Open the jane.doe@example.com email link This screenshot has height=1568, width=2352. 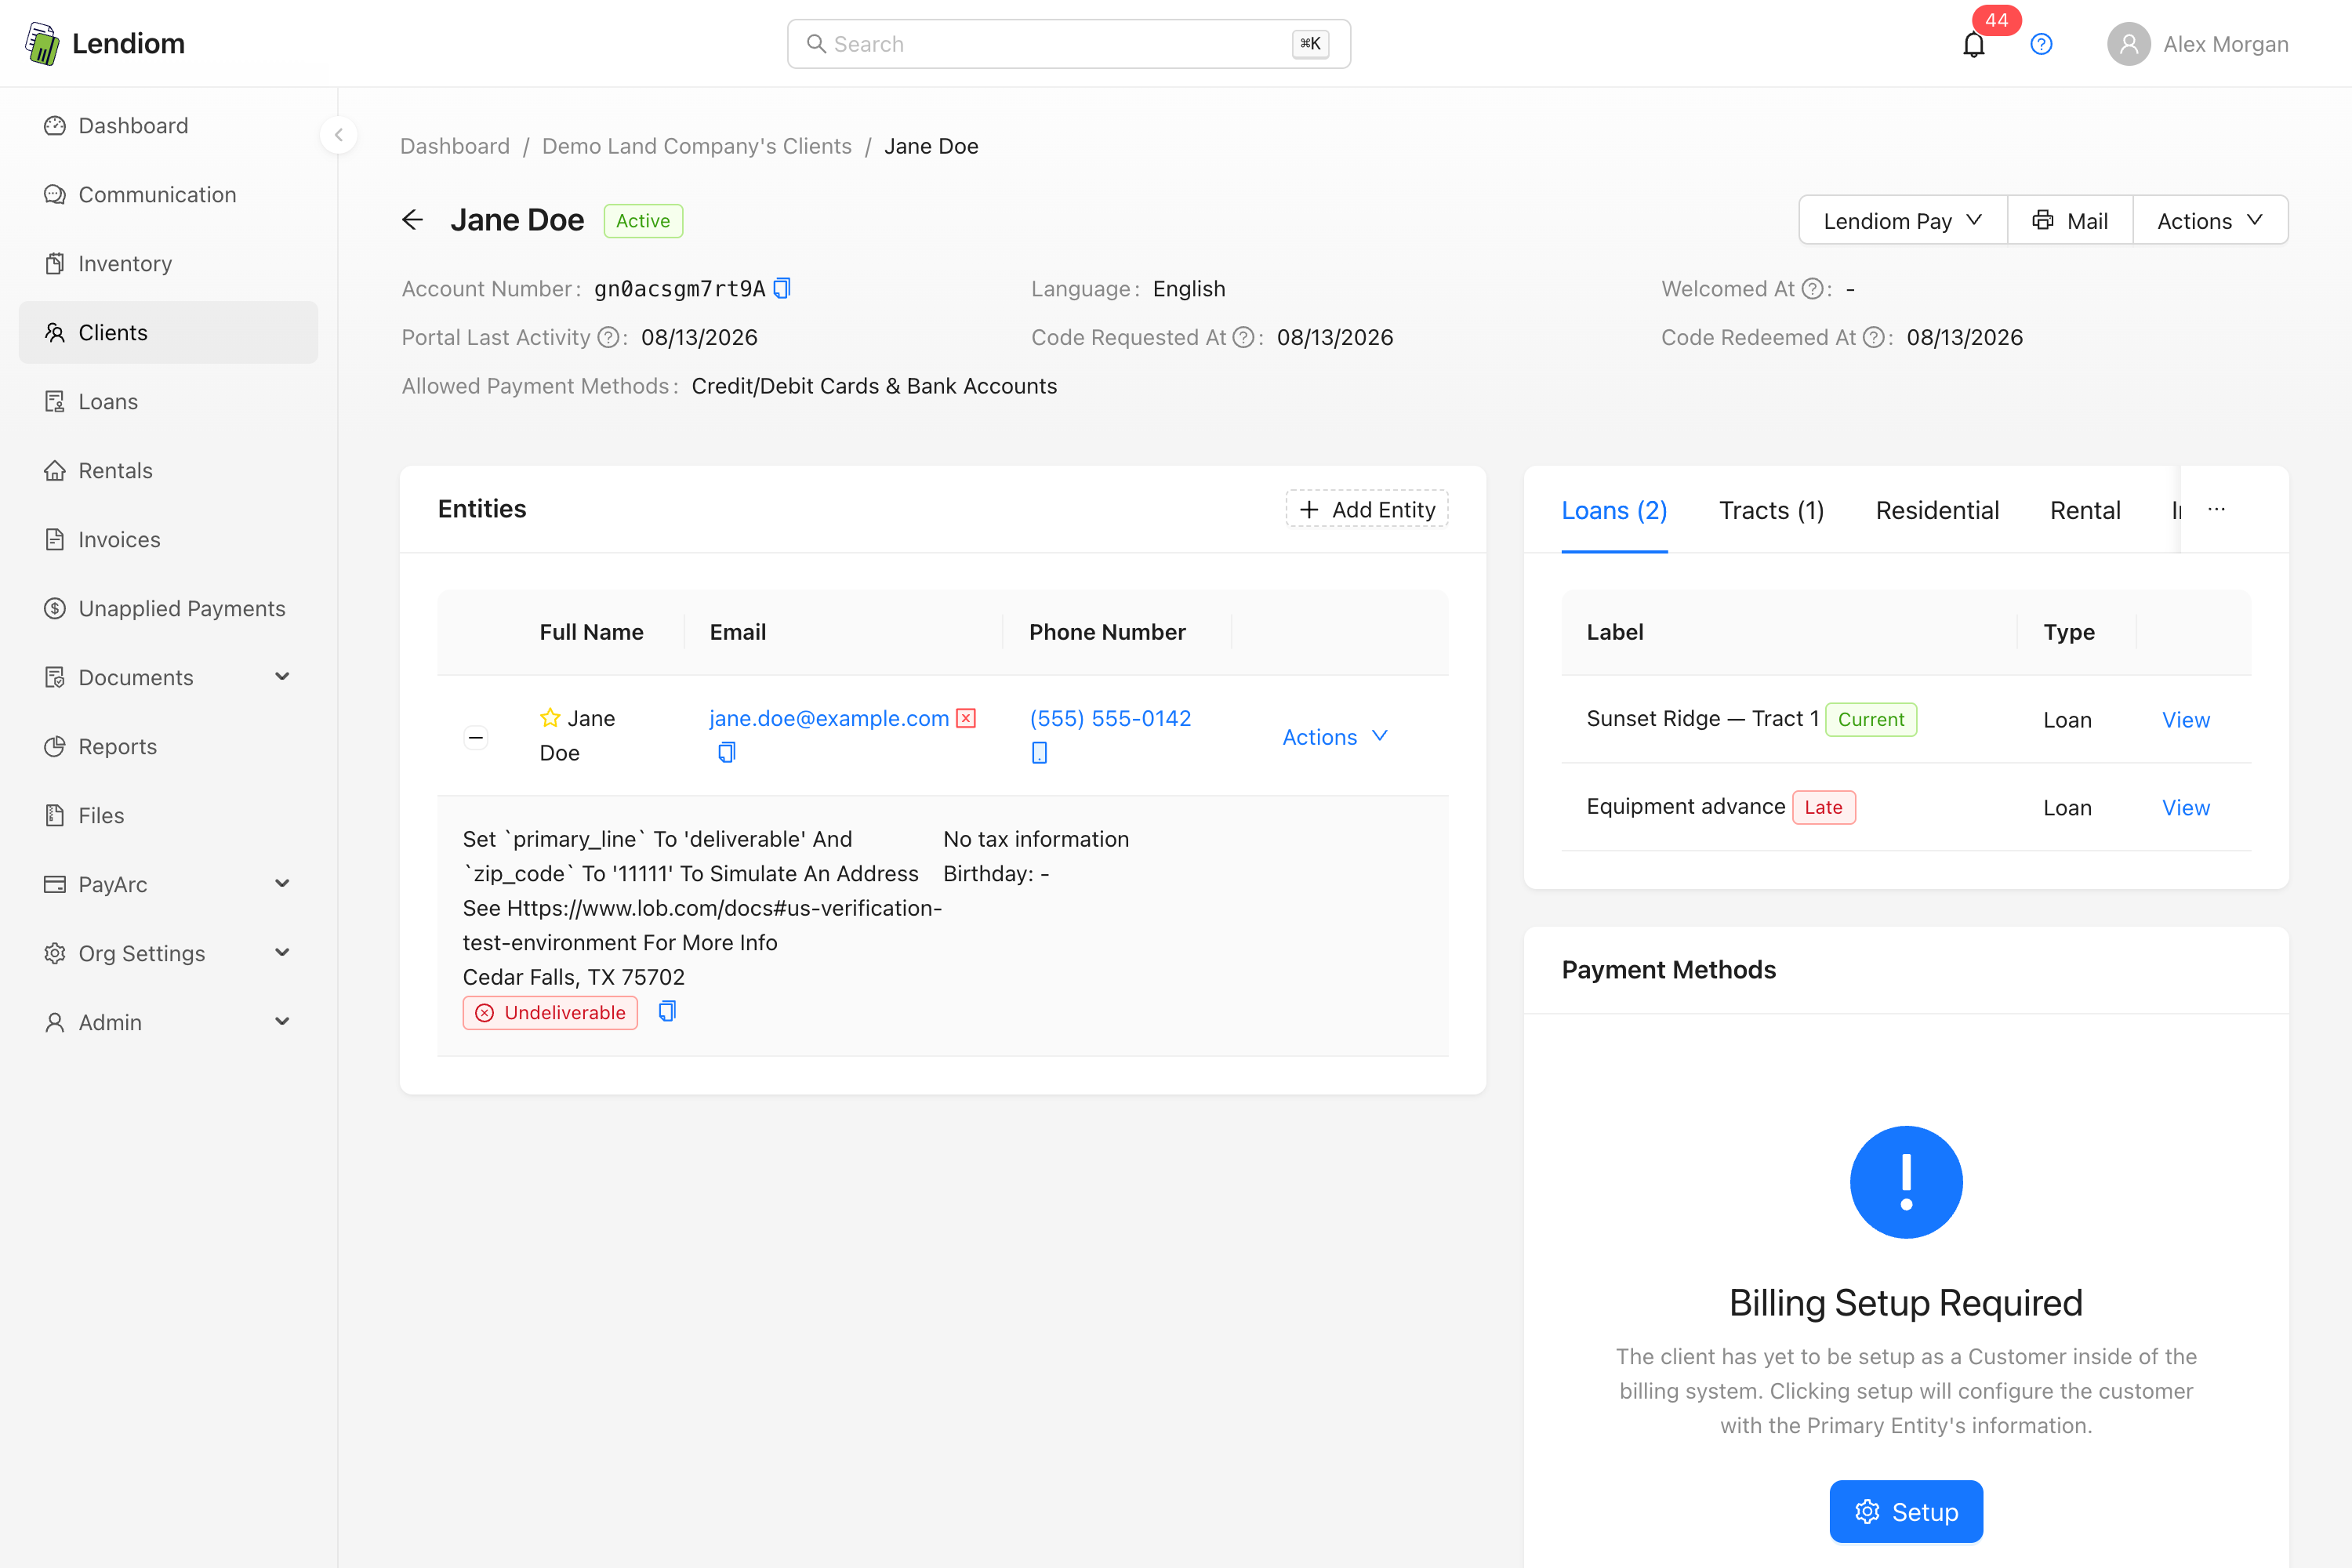pyautogui.click(x=829, y=718)
